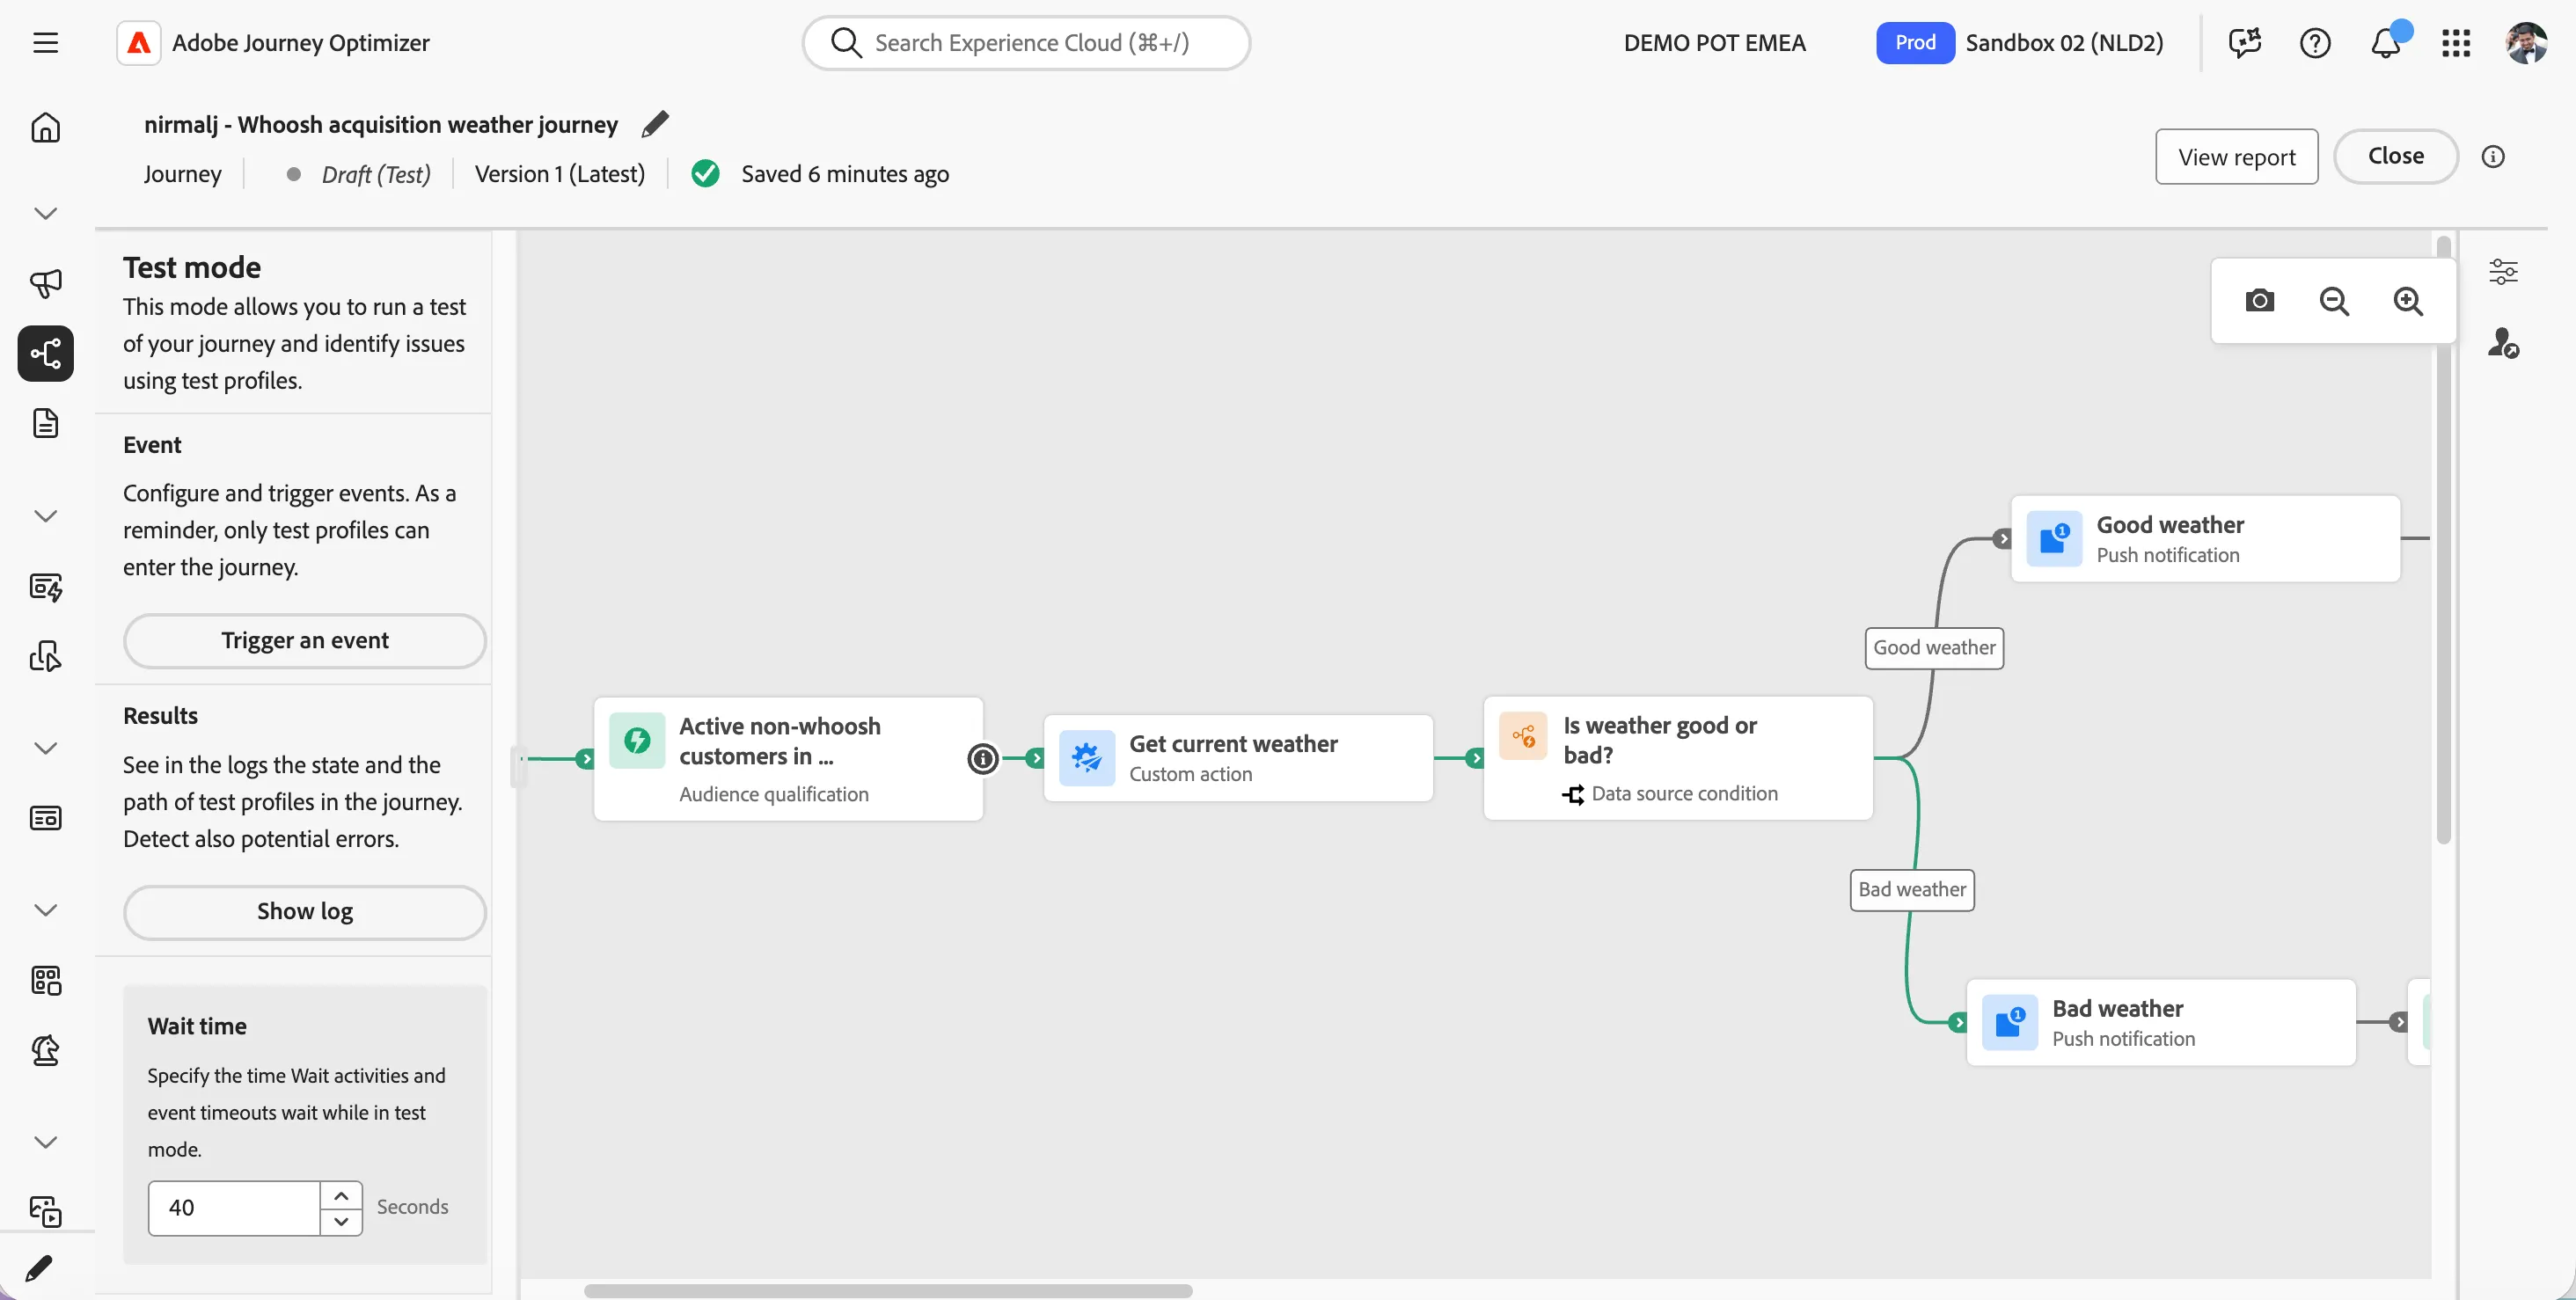Click Trigger an event button
2576x1300 pixels.
(x=305, y=640)
